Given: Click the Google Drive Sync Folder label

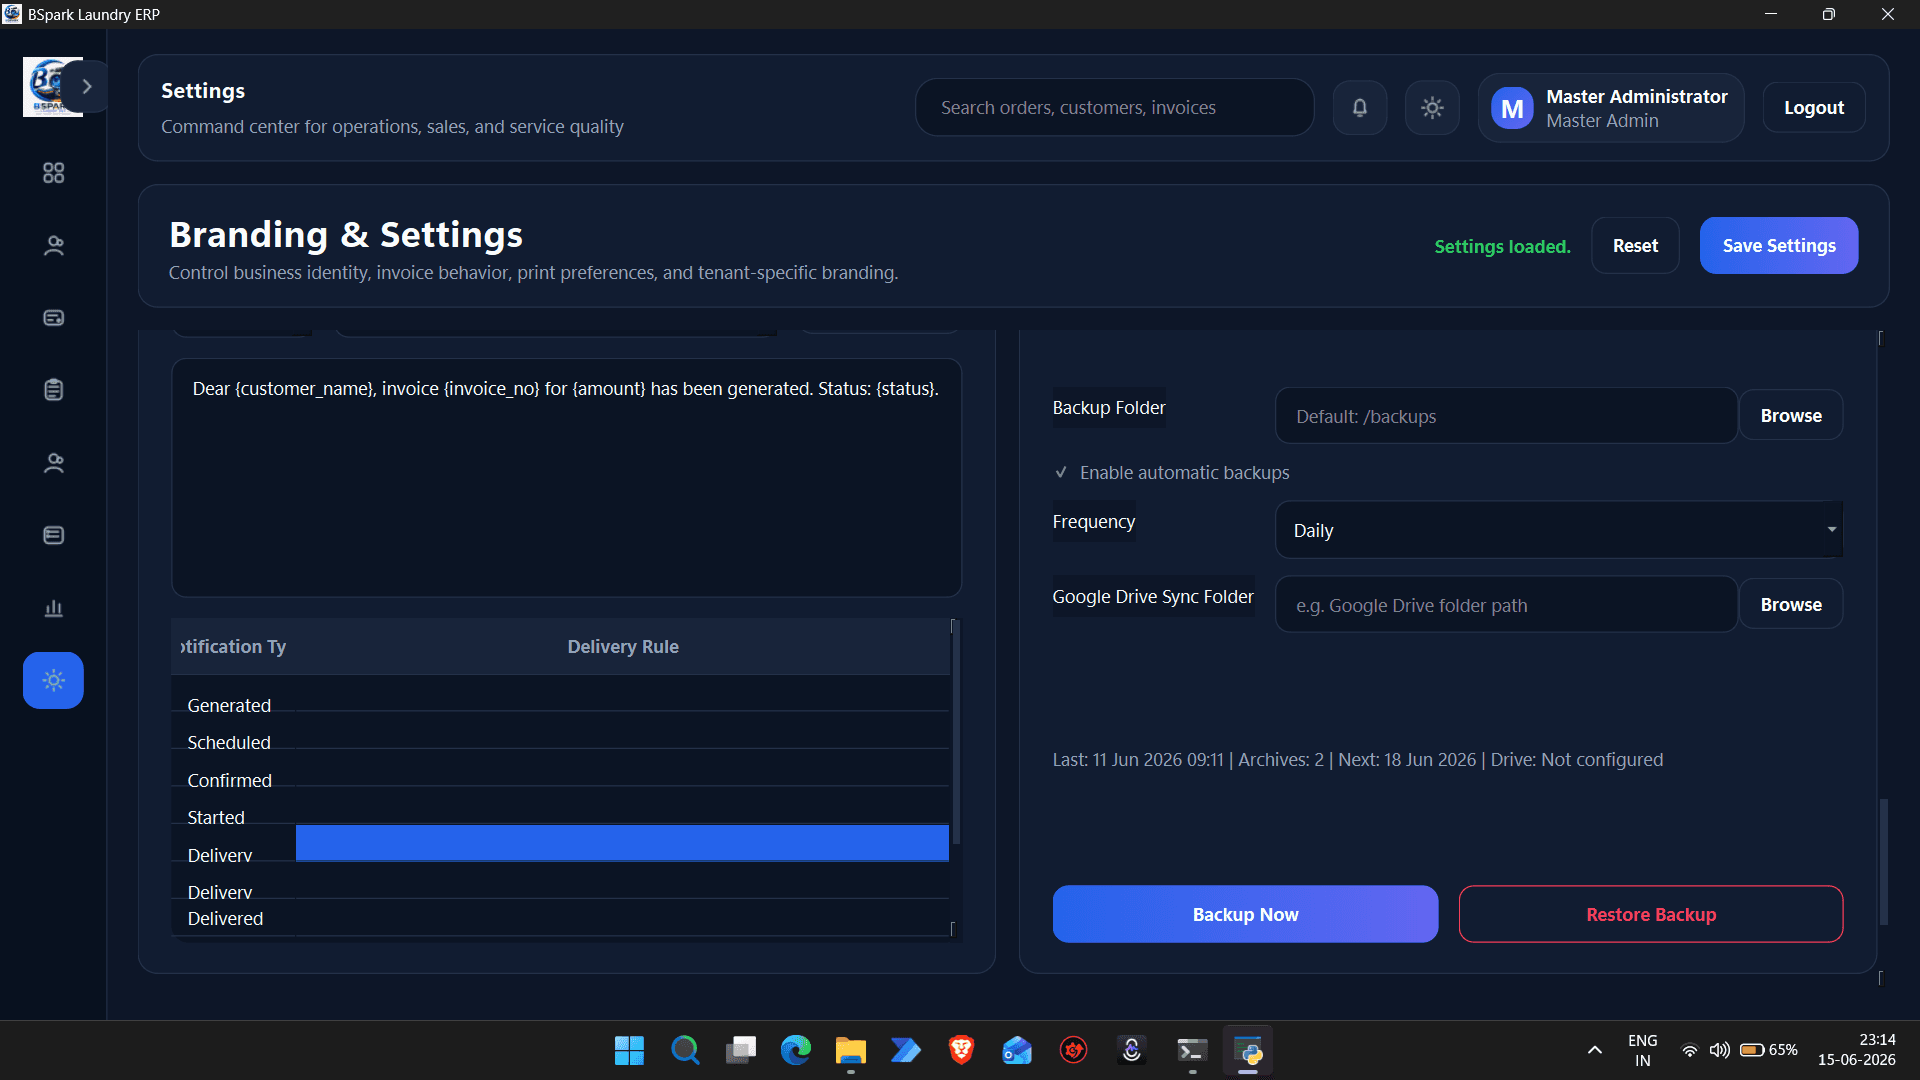Looking at the screenshot, I should [x=1153, y=597].
